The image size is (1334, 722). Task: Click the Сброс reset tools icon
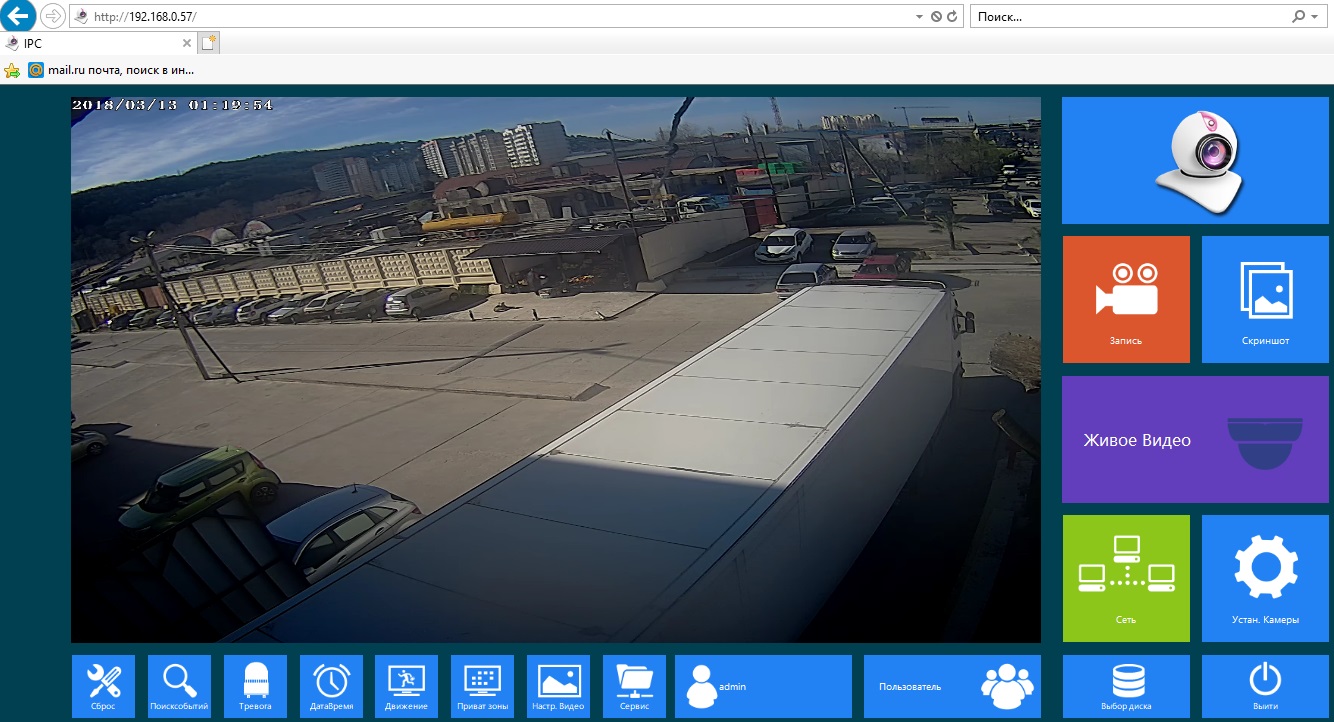pos(103,686)
